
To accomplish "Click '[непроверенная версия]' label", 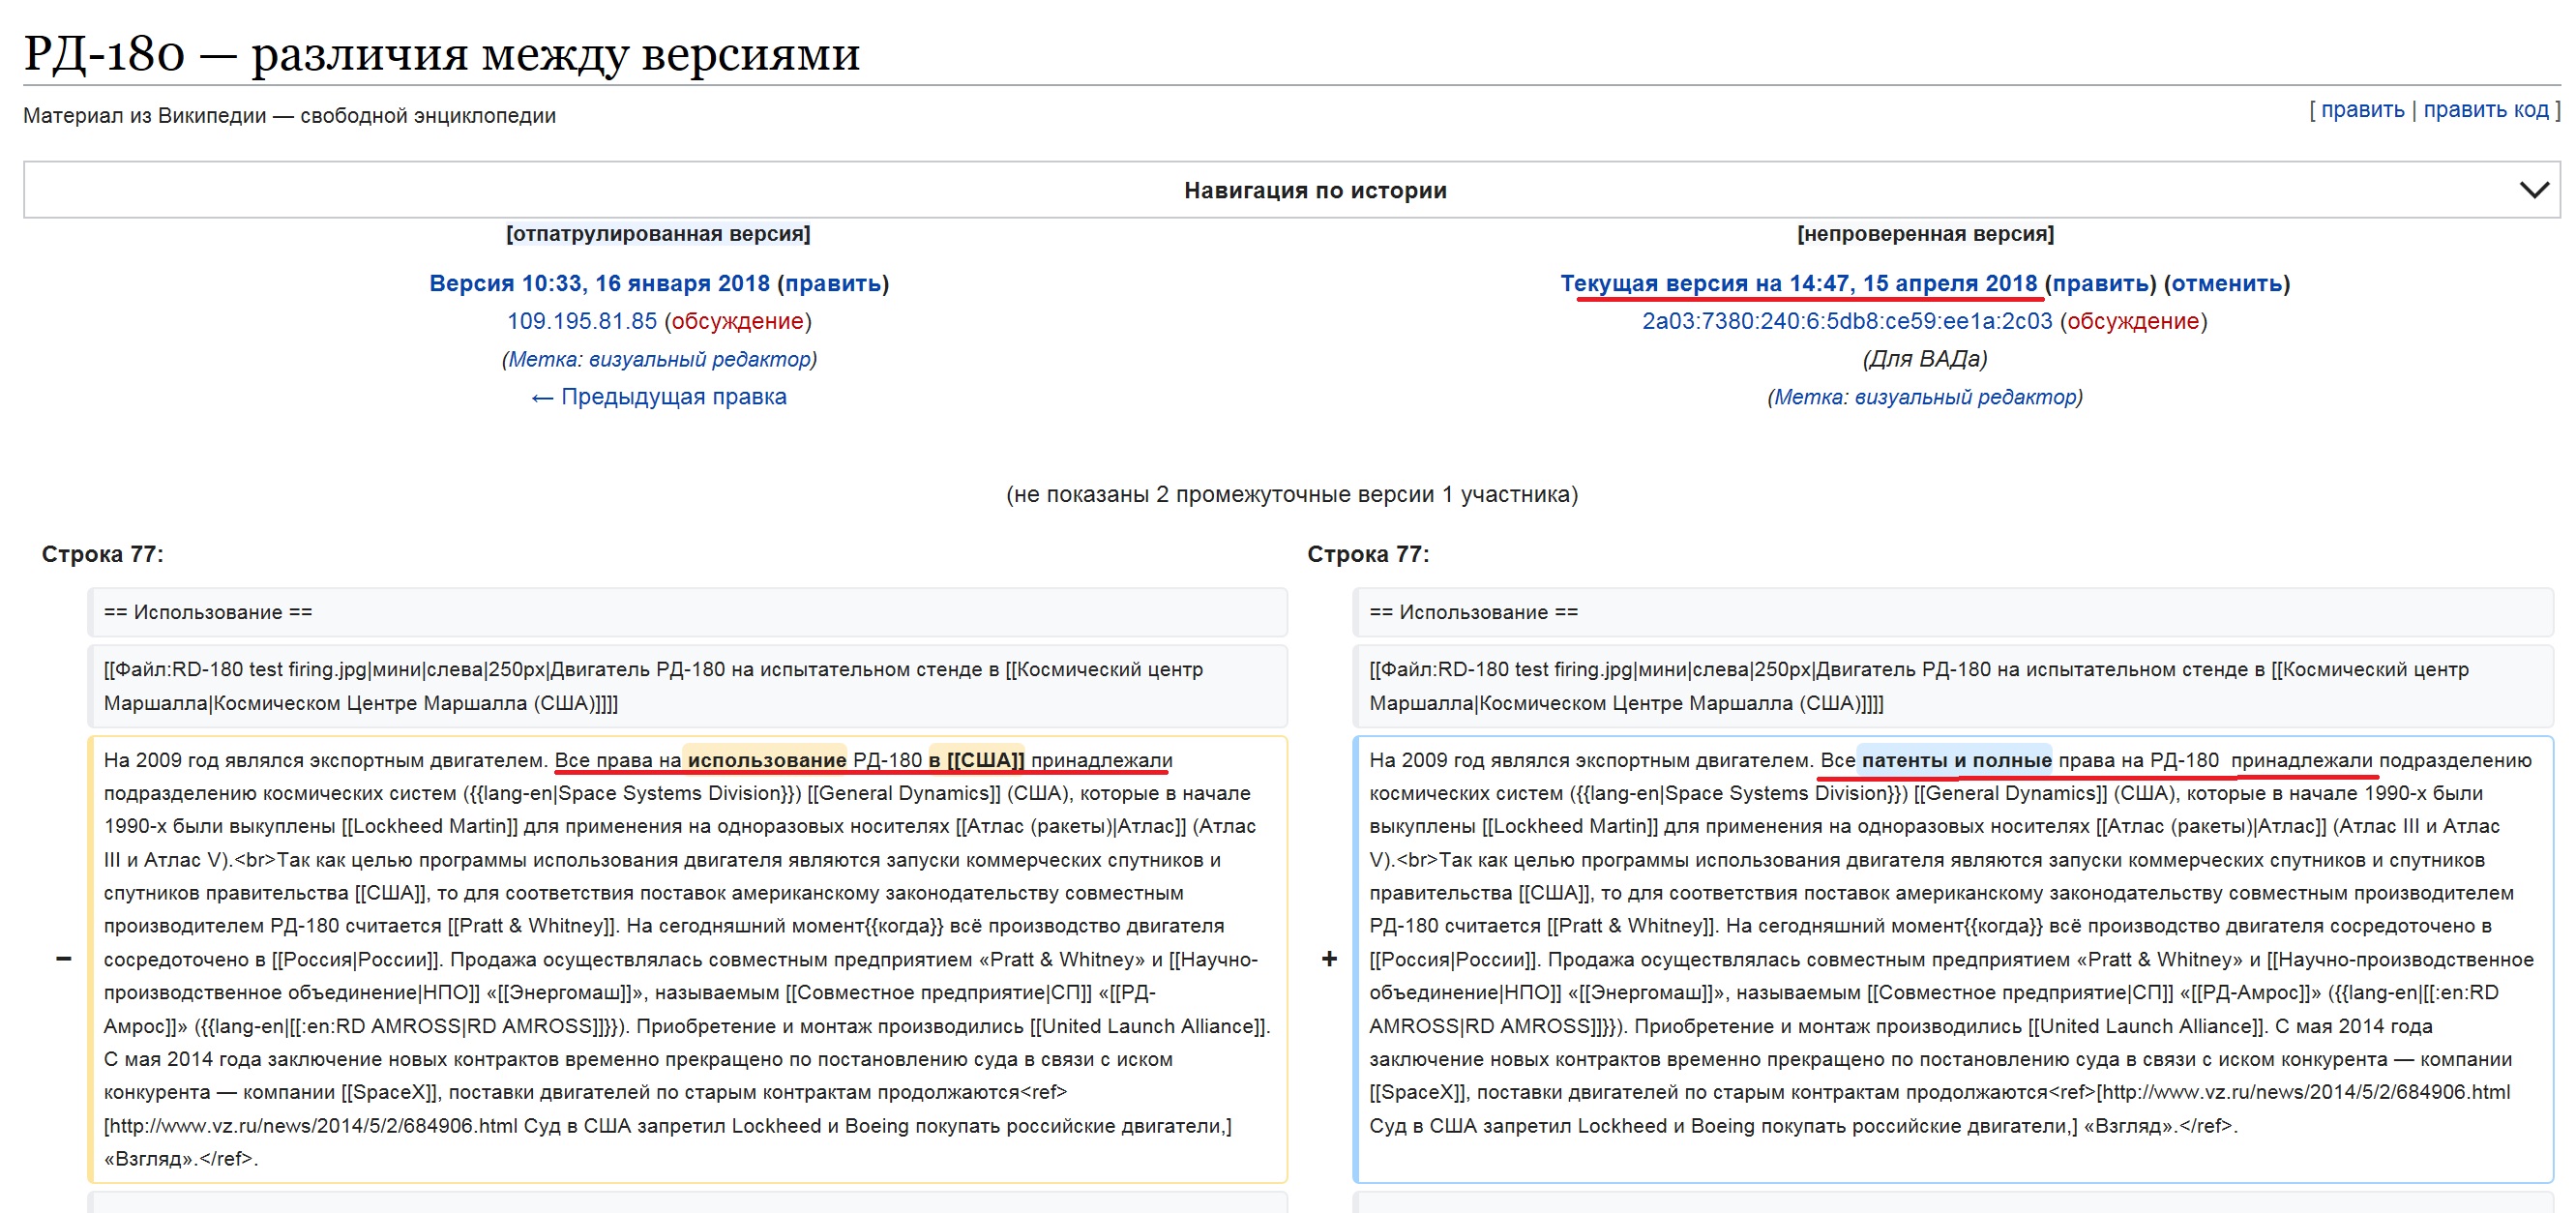I will click(x=1925, y=234).
